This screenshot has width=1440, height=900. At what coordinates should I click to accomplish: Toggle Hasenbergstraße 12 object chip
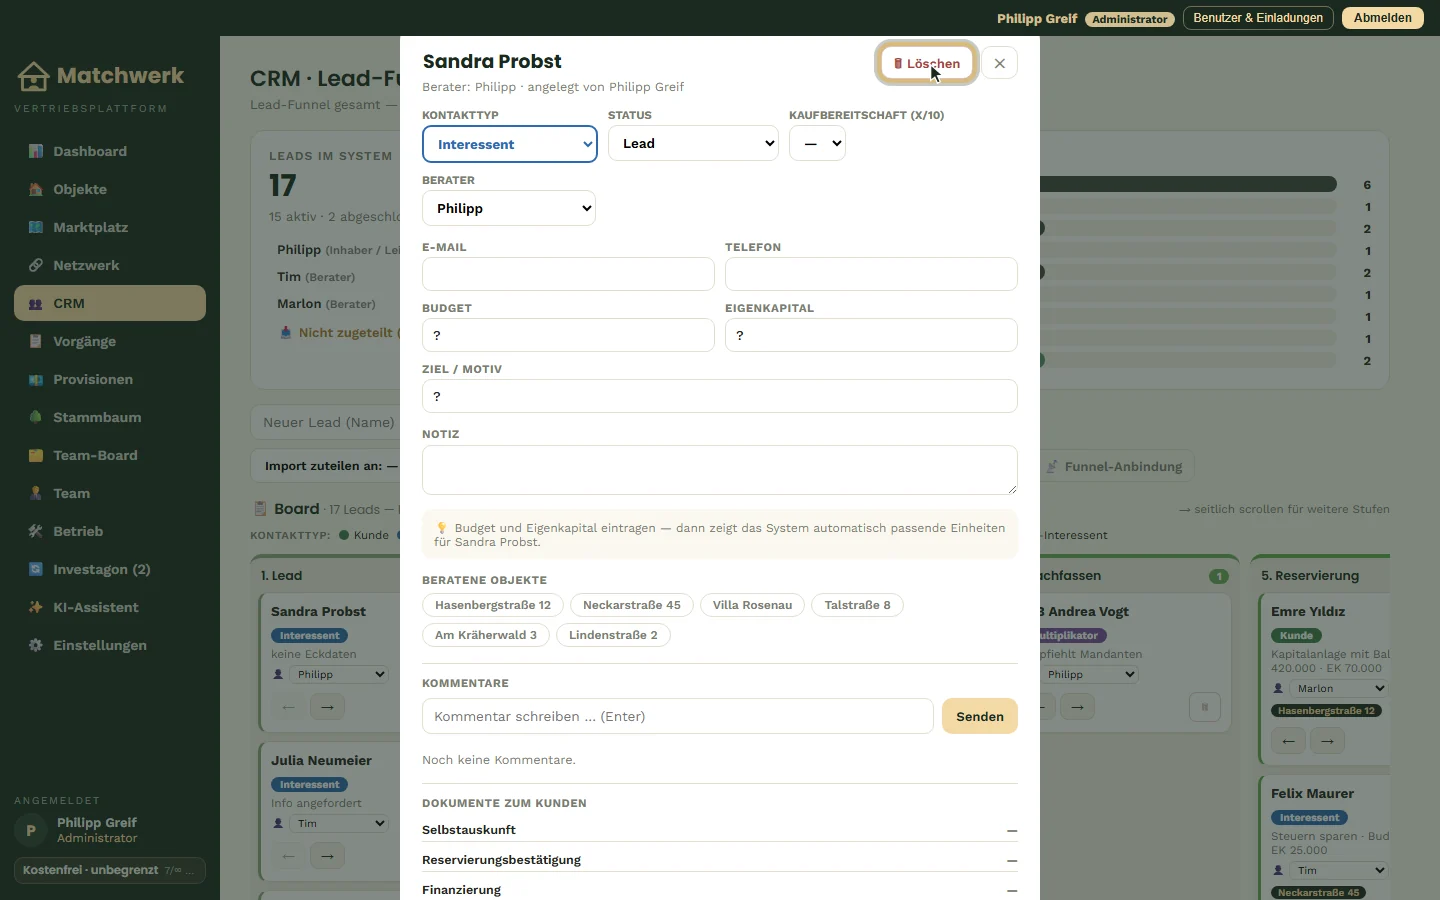(493, 605)
